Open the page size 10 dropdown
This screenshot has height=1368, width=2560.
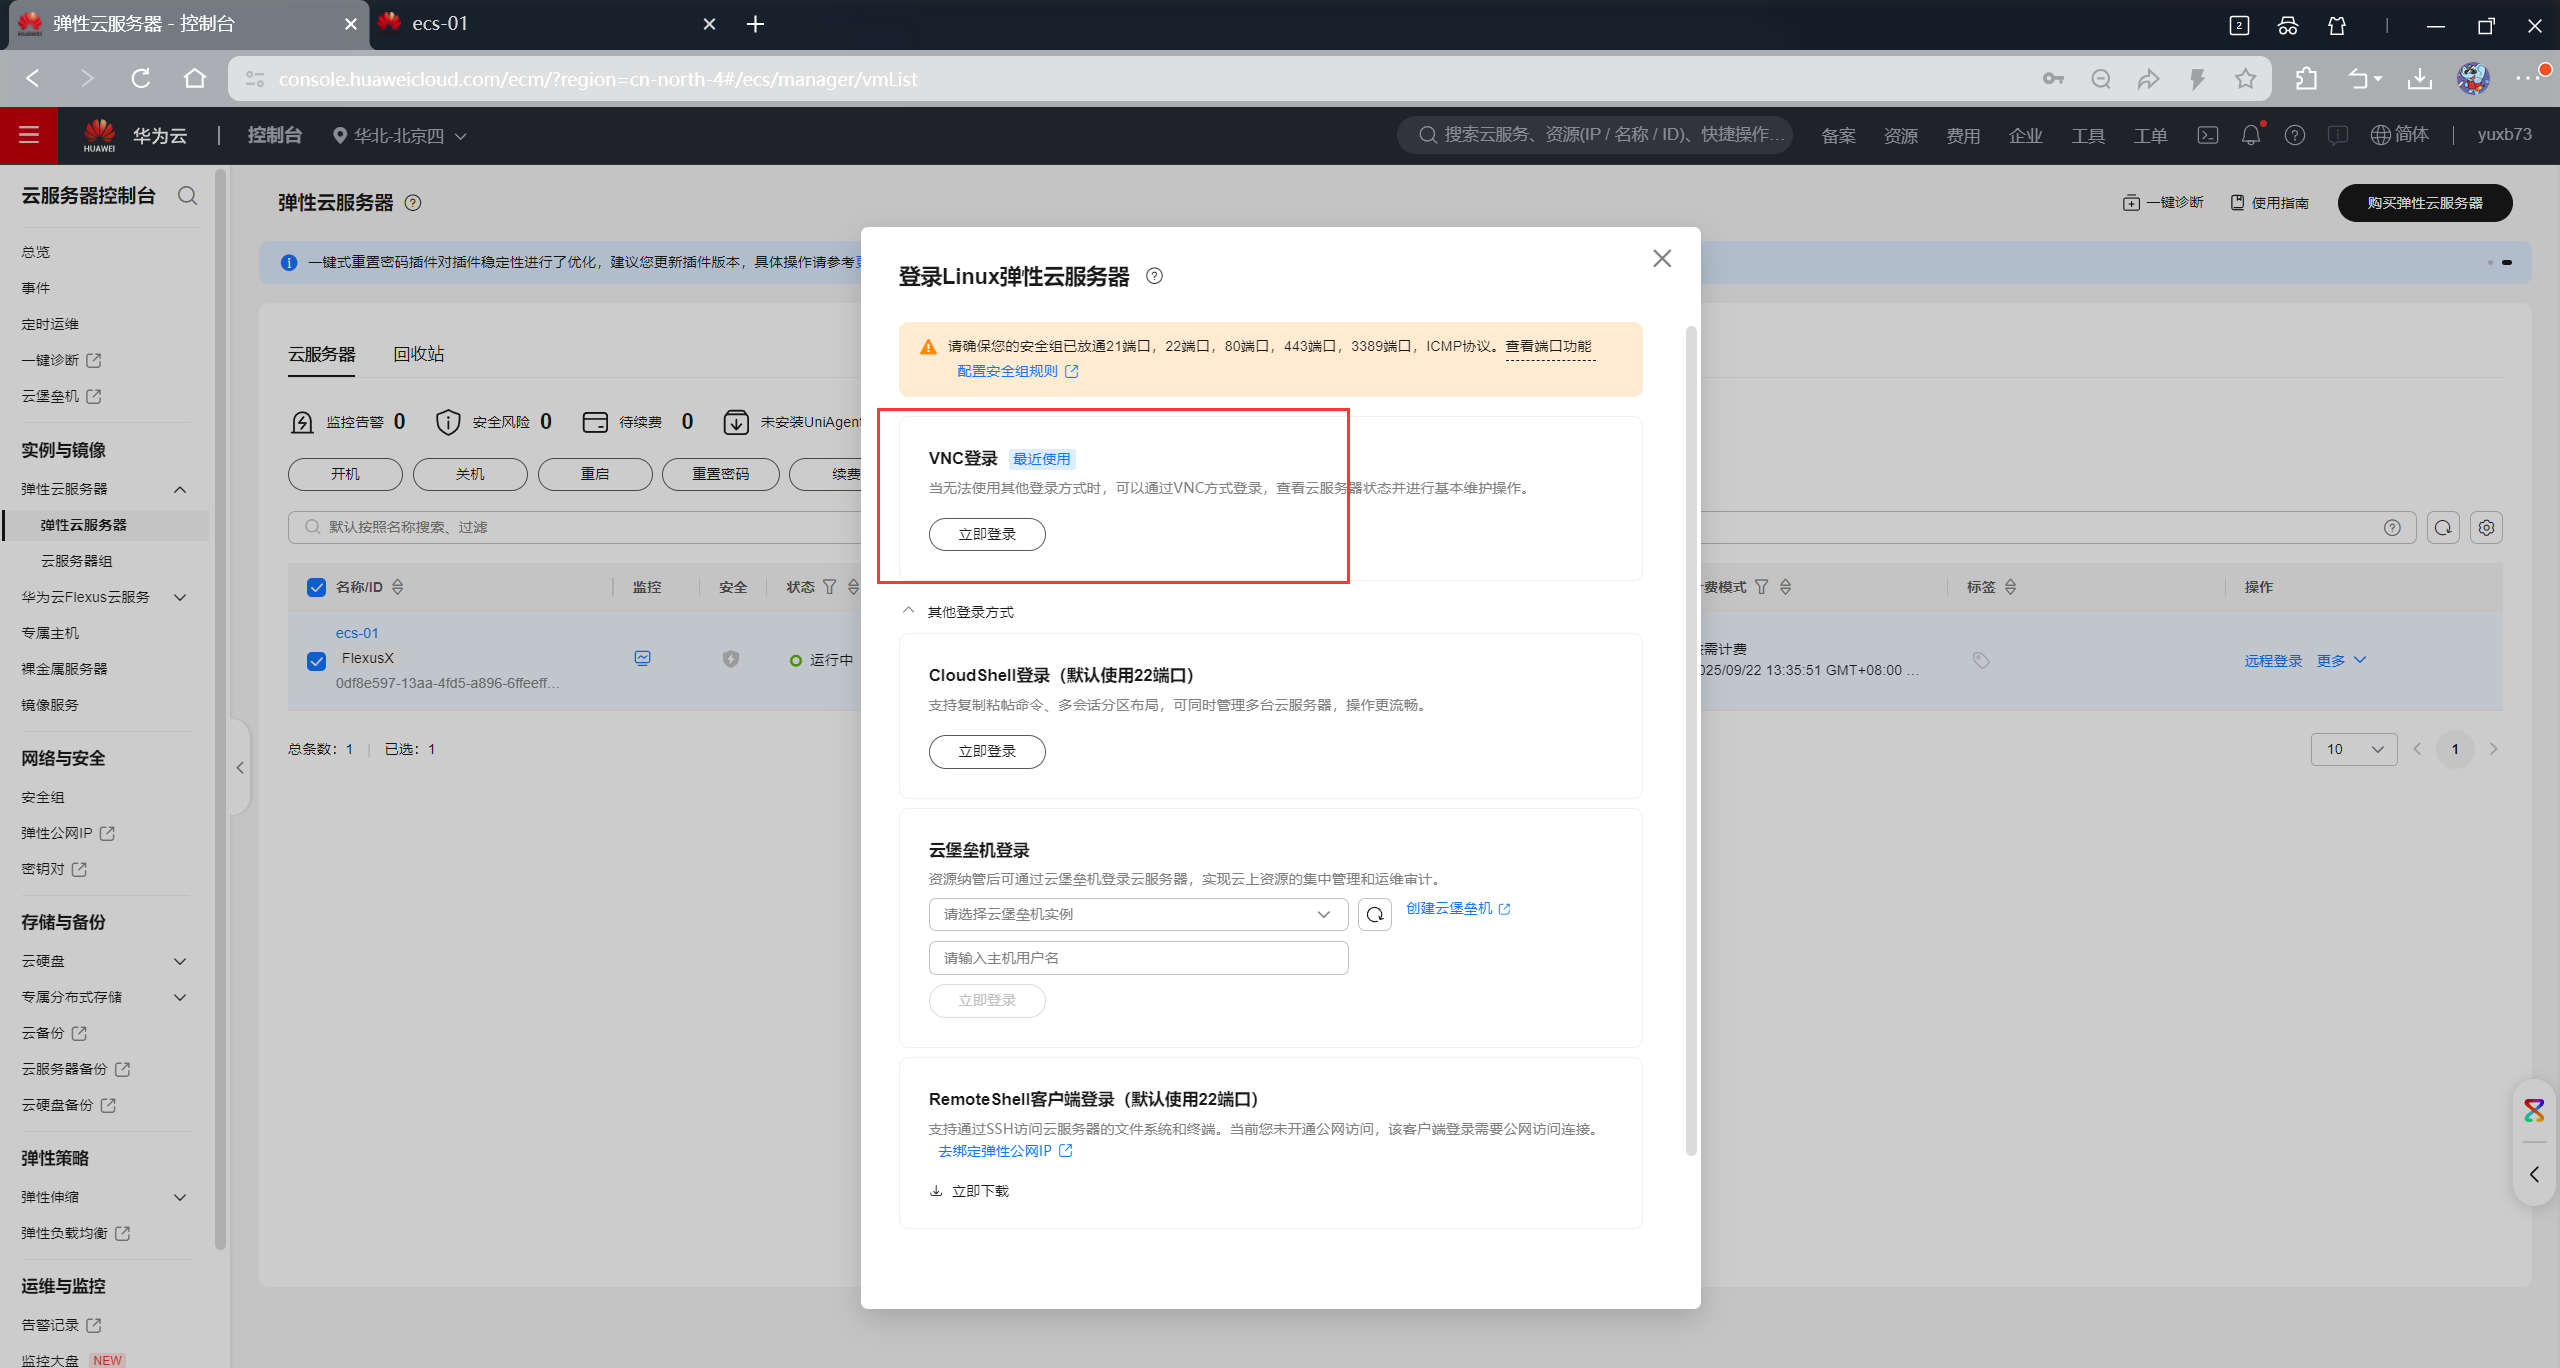click(x=2353, y=749)
